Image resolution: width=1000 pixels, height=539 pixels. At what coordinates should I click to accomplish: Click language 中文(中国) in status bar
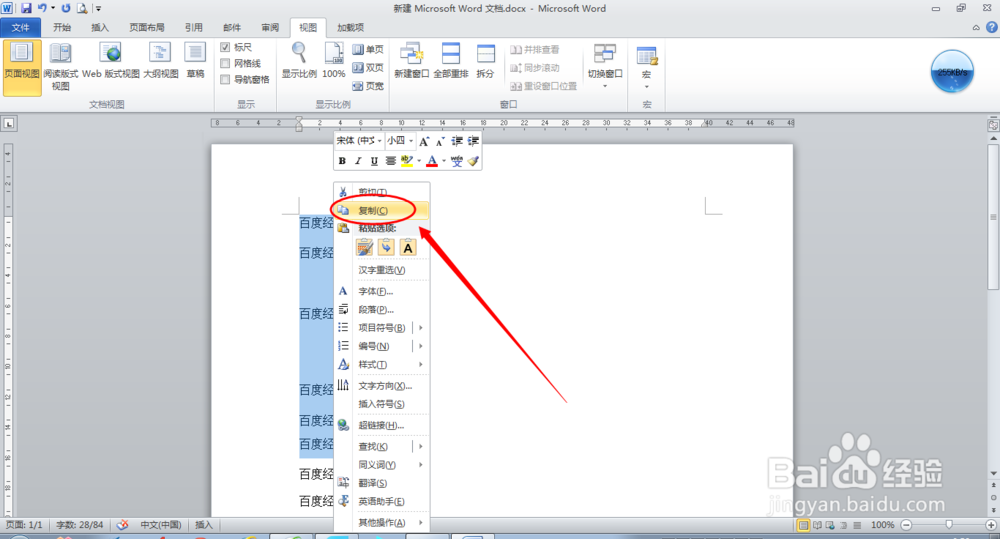pyautogui.click(x=161, y=524)
